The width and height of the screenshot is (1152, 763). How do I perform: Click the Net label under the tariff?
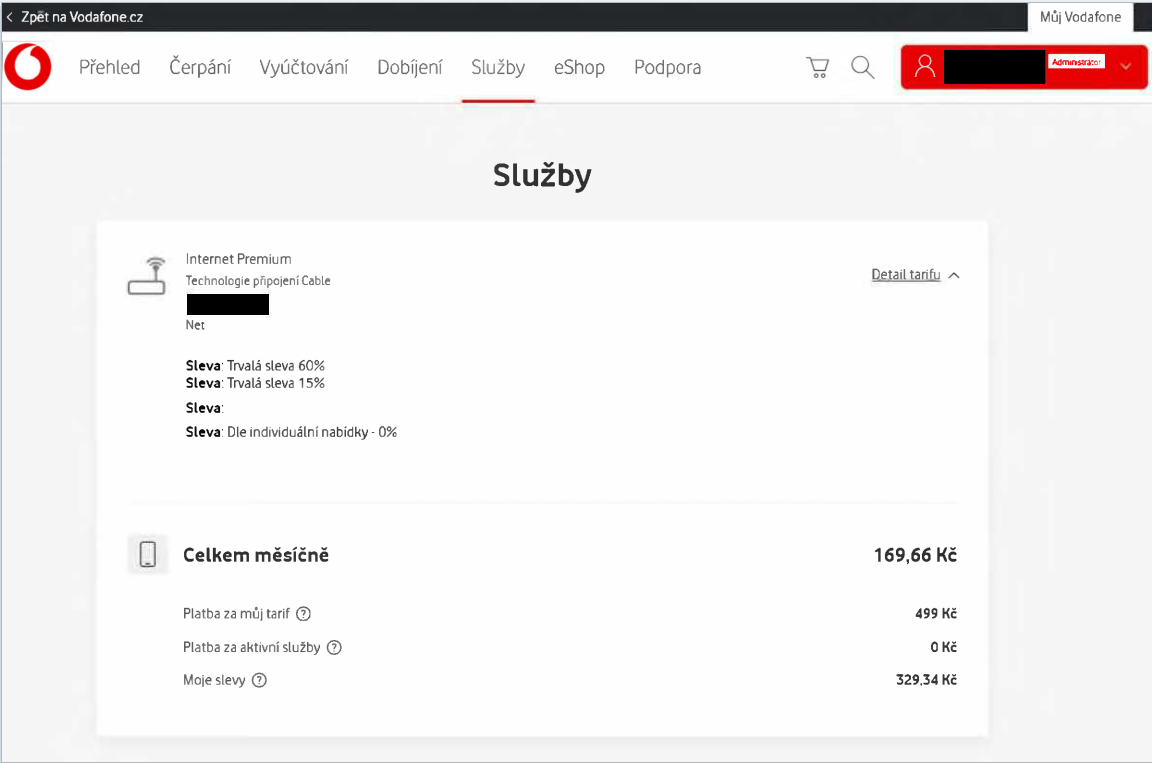click(x=195, y=325)
